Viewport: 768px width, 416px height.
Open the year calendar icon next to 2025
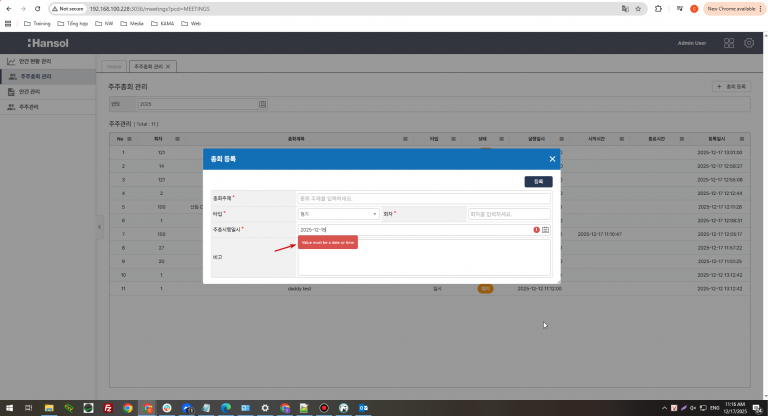(263, 104)
